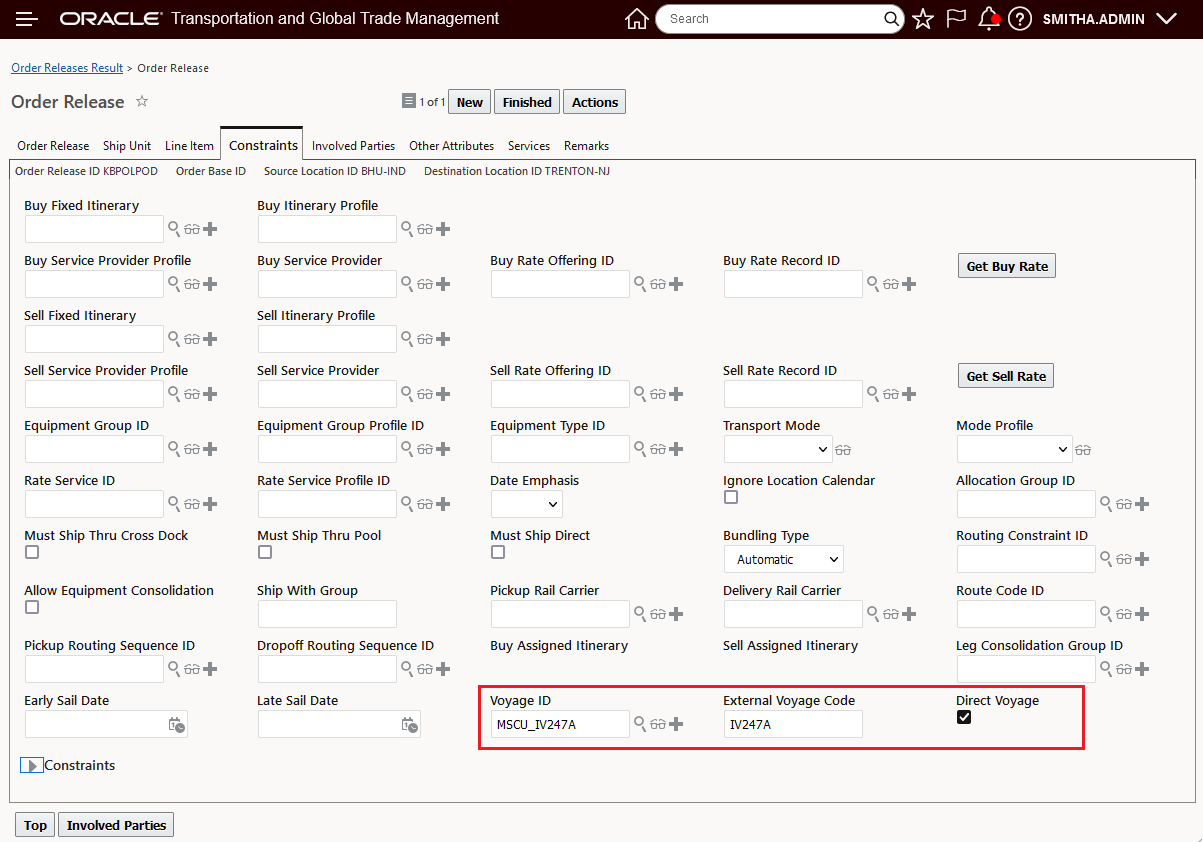Screen dimensions: 1203x842
Task: Click the Voyage ID input field
Action: [560, 724]
